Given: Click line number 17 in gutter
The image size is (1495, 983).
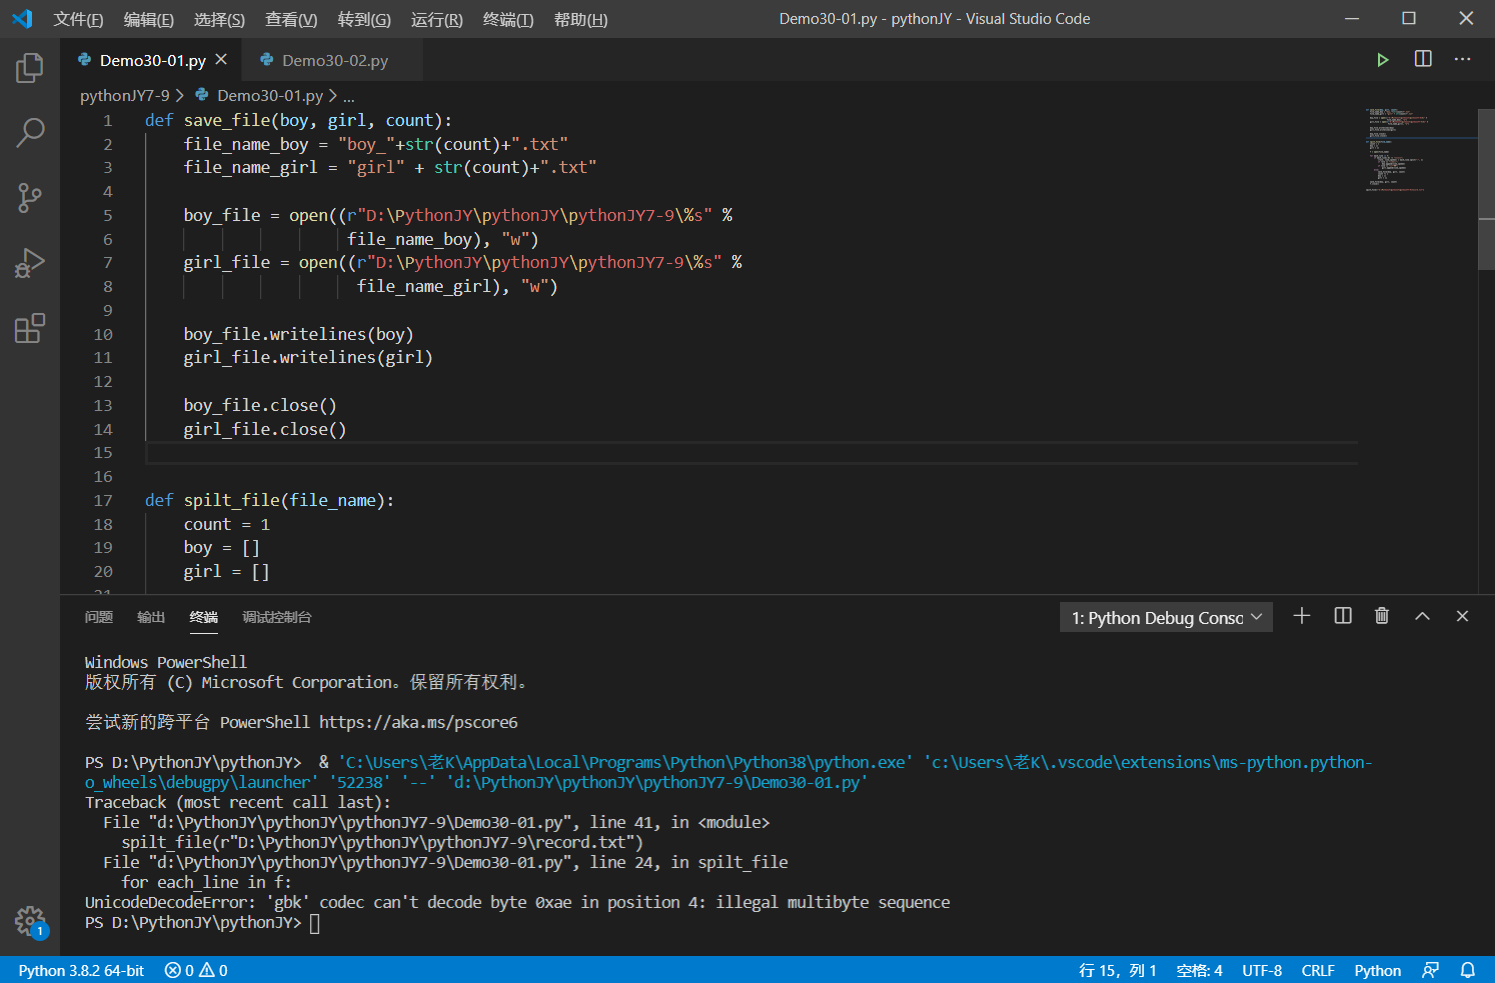Looking at the screenshot, I should 103,500.
